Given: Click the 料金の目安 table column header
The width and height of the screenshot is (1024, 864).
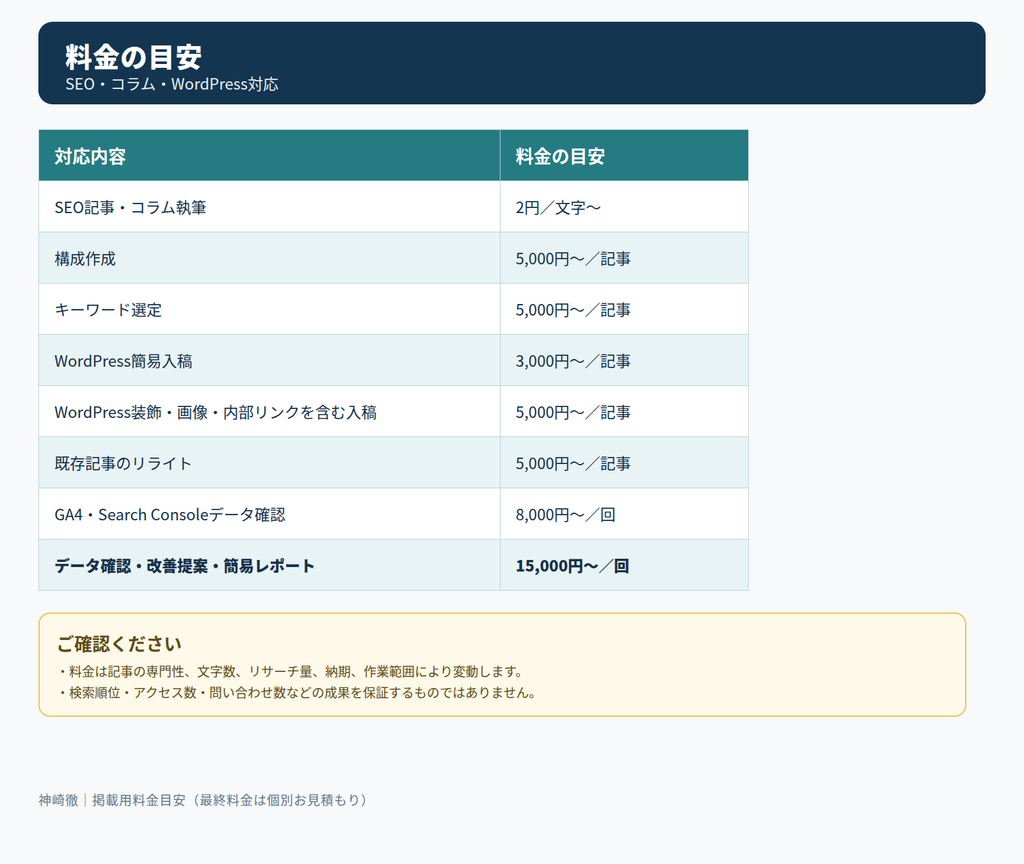Looking at the screenshot, I should [624, 155].
